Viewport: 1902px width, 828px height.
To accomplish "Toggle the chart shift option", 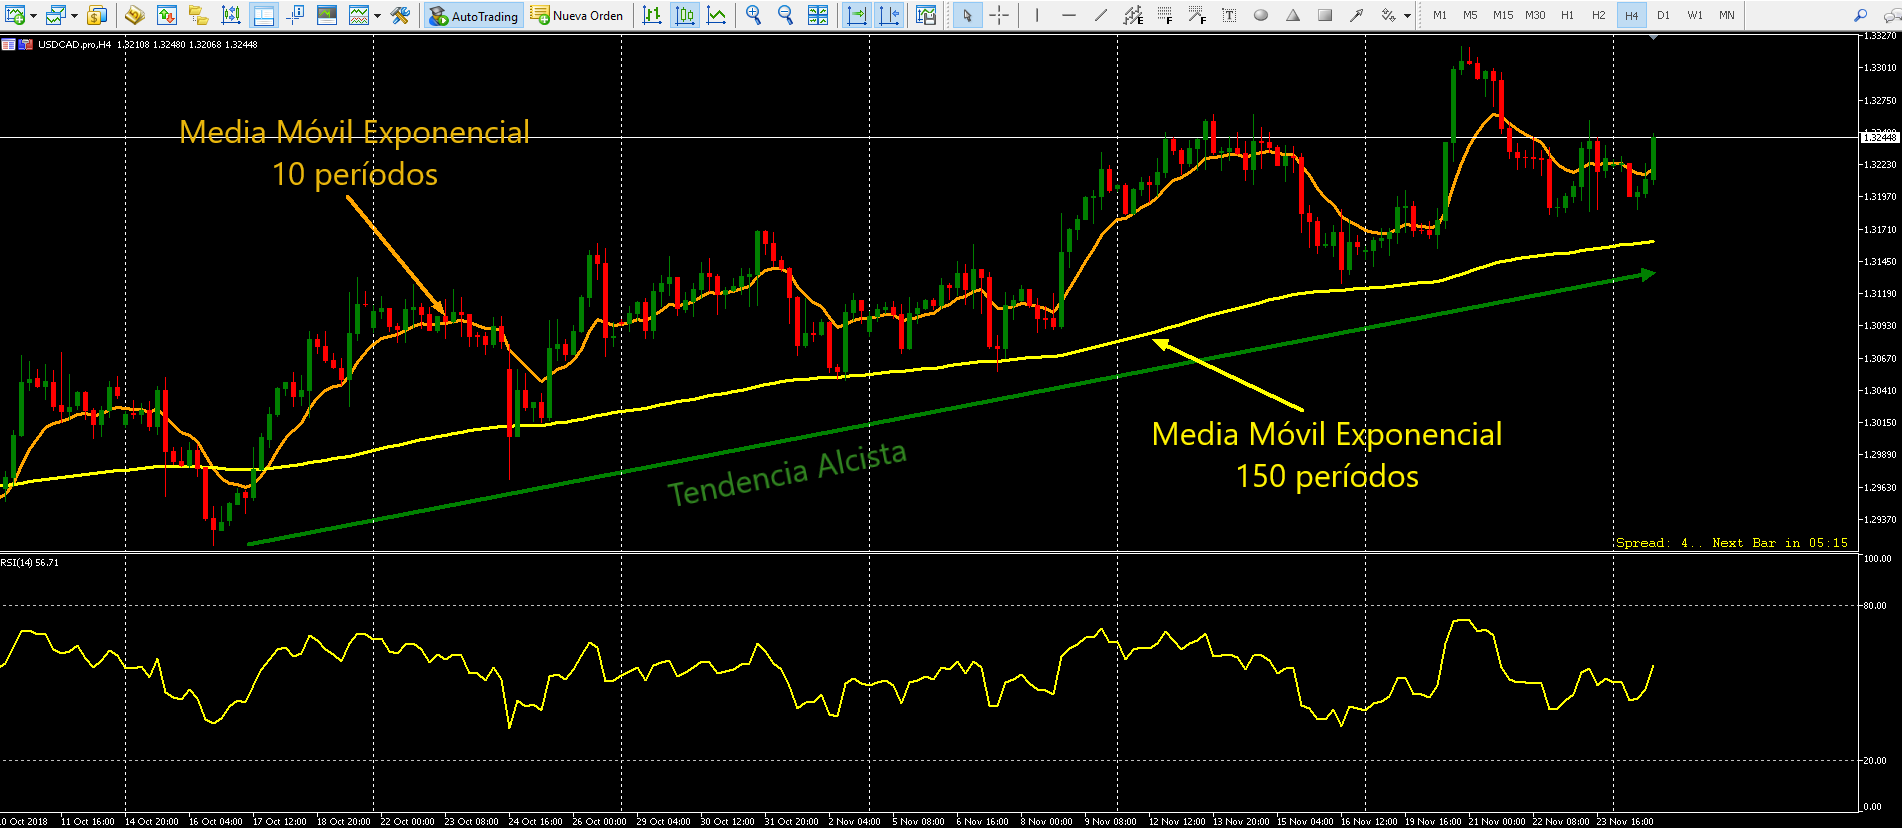I will (888, 15).
